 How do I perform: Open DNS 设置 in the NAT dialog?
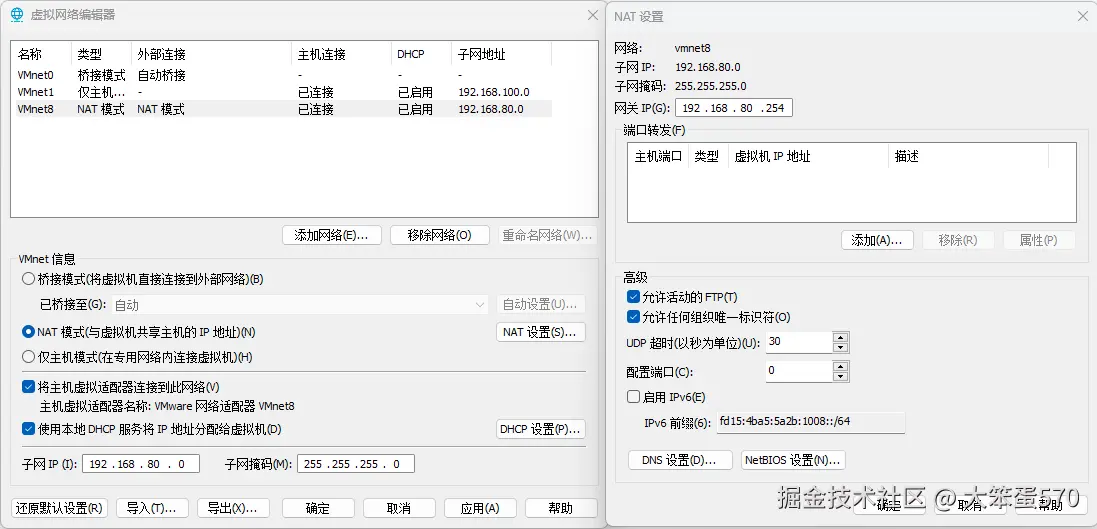680,460
